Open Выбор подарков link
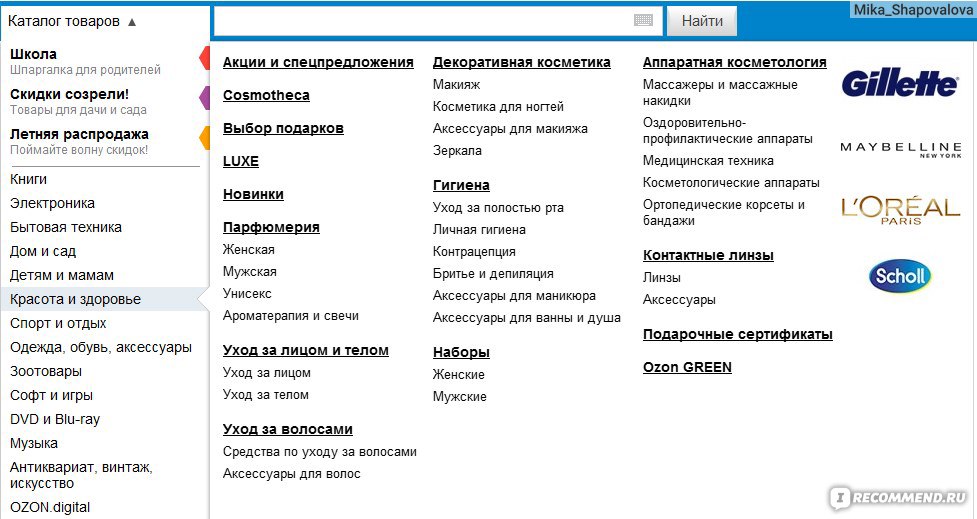The height and width of the screenshot is (519, 977). coord(284,128)
